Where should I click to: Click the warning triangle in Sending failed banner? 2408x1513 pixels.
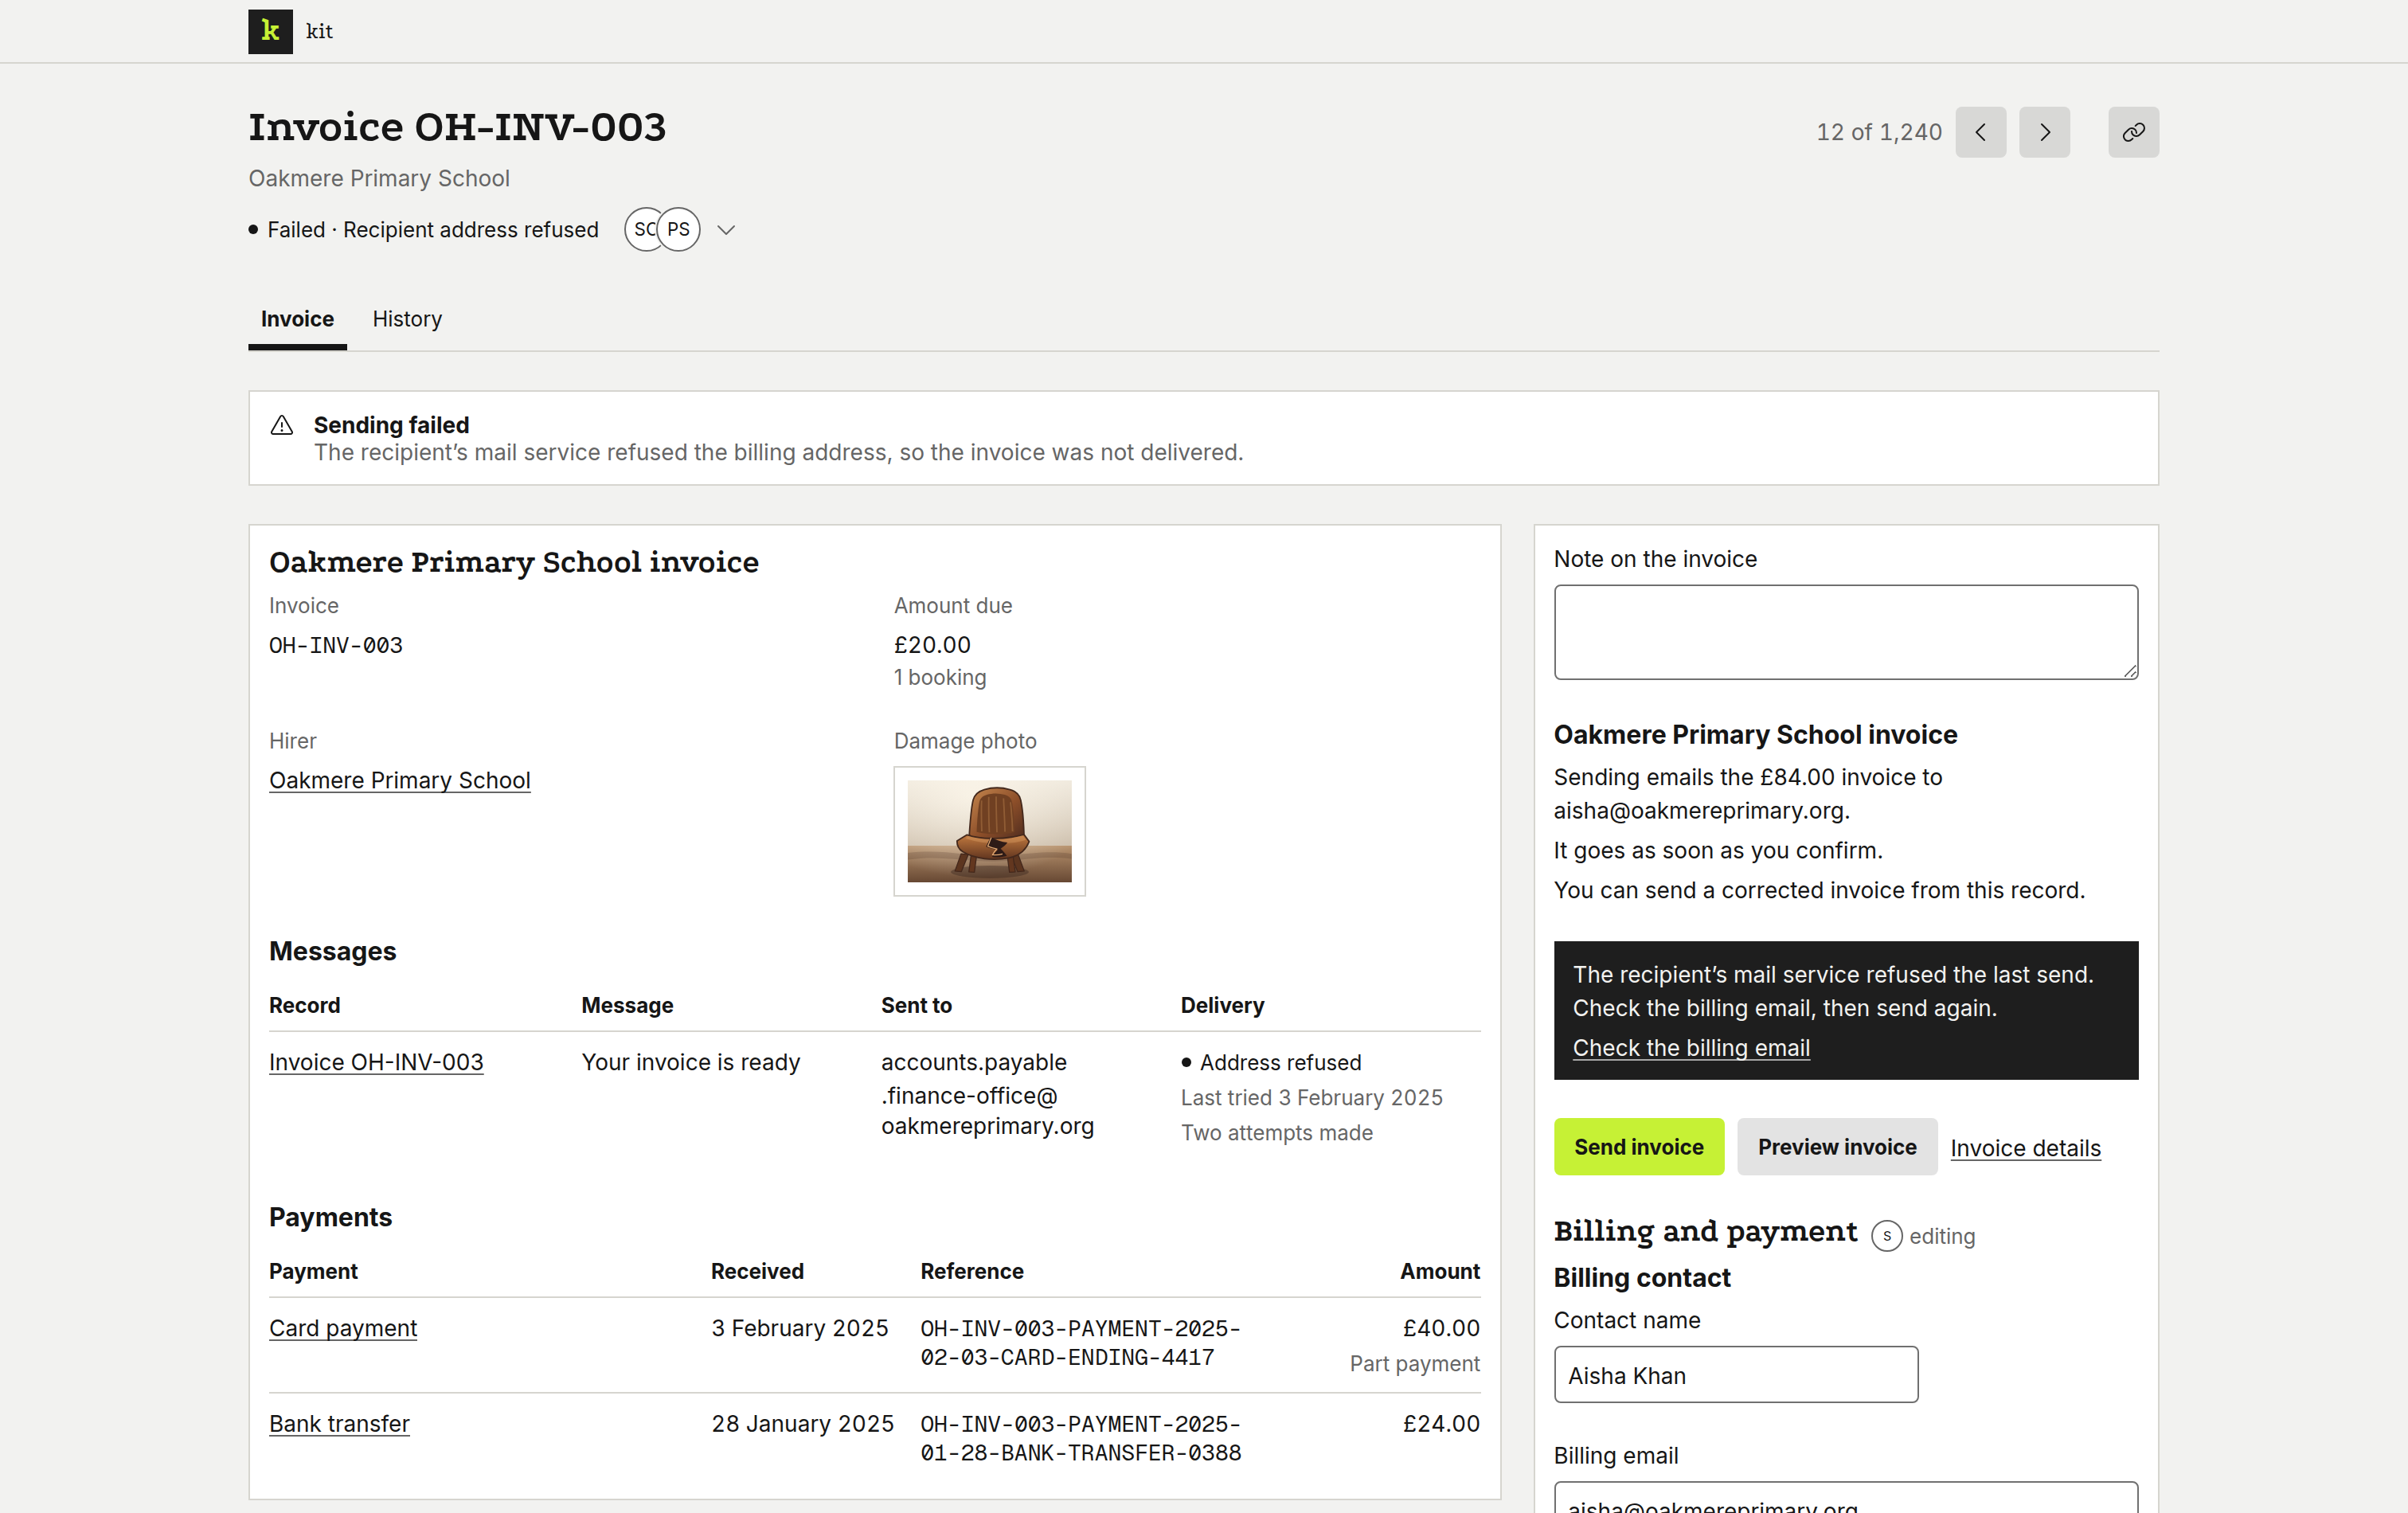tap(282, 426)
